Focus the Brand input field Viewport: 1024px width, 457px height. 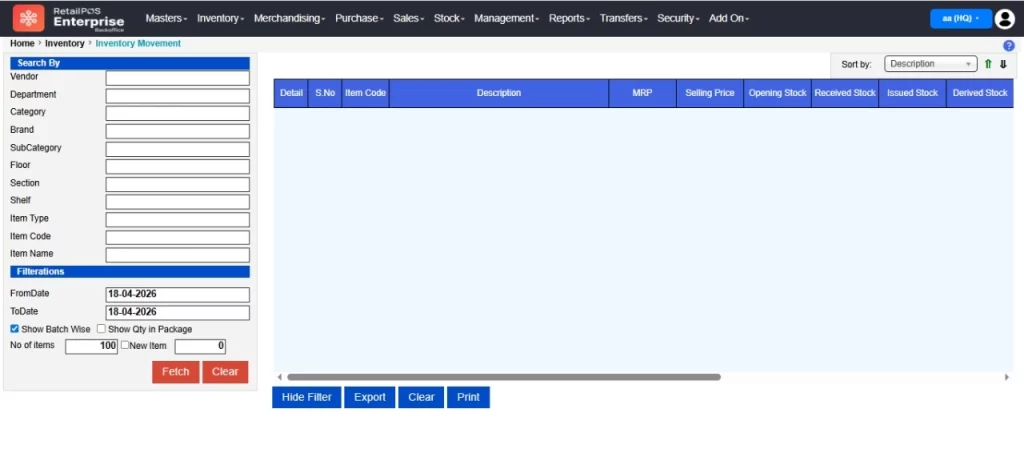[178, 131]
